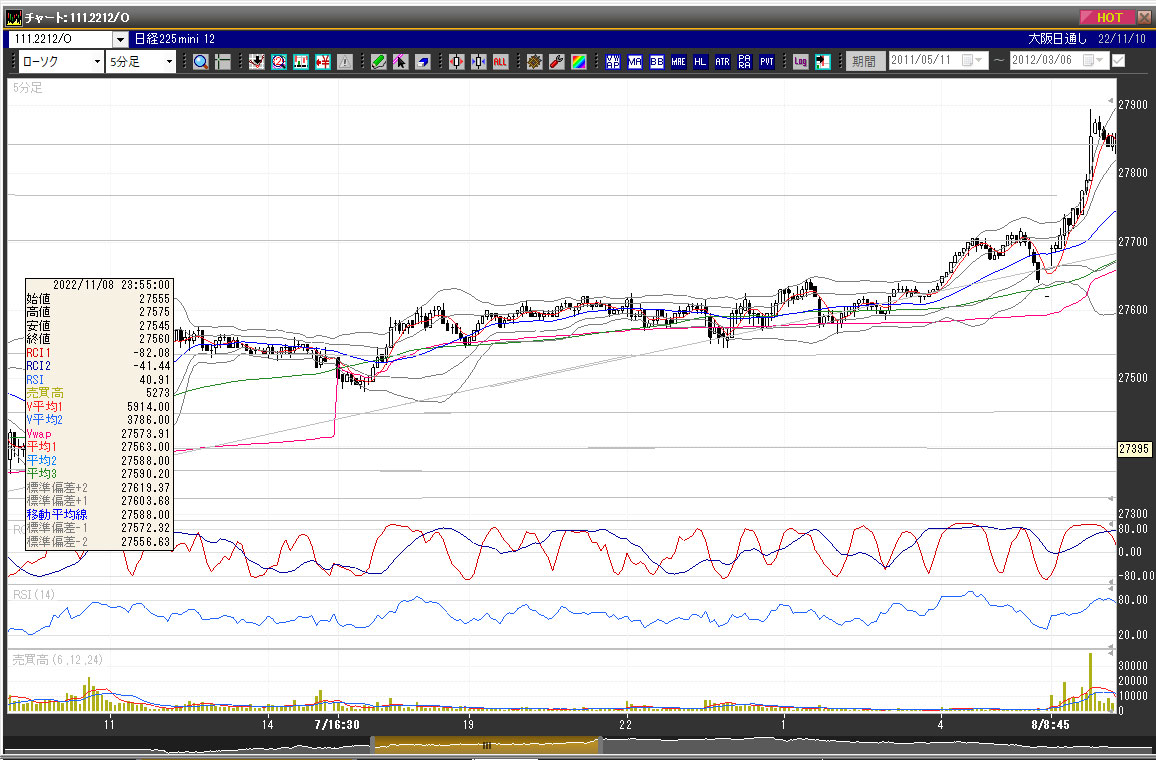Toggle the ATR indicator button
This screenshot has width=1156, height=760.
click(722, 62)
